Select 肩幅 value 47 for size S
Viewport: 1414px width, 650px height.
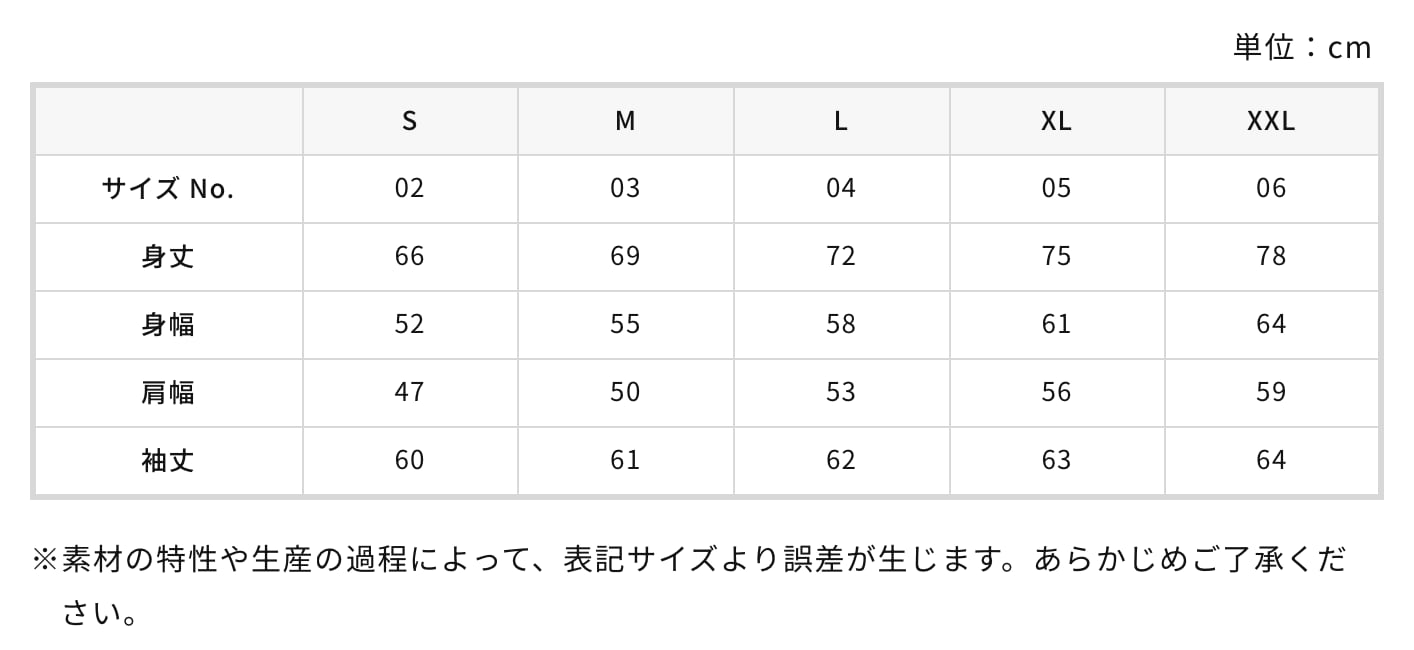point(409,392)
